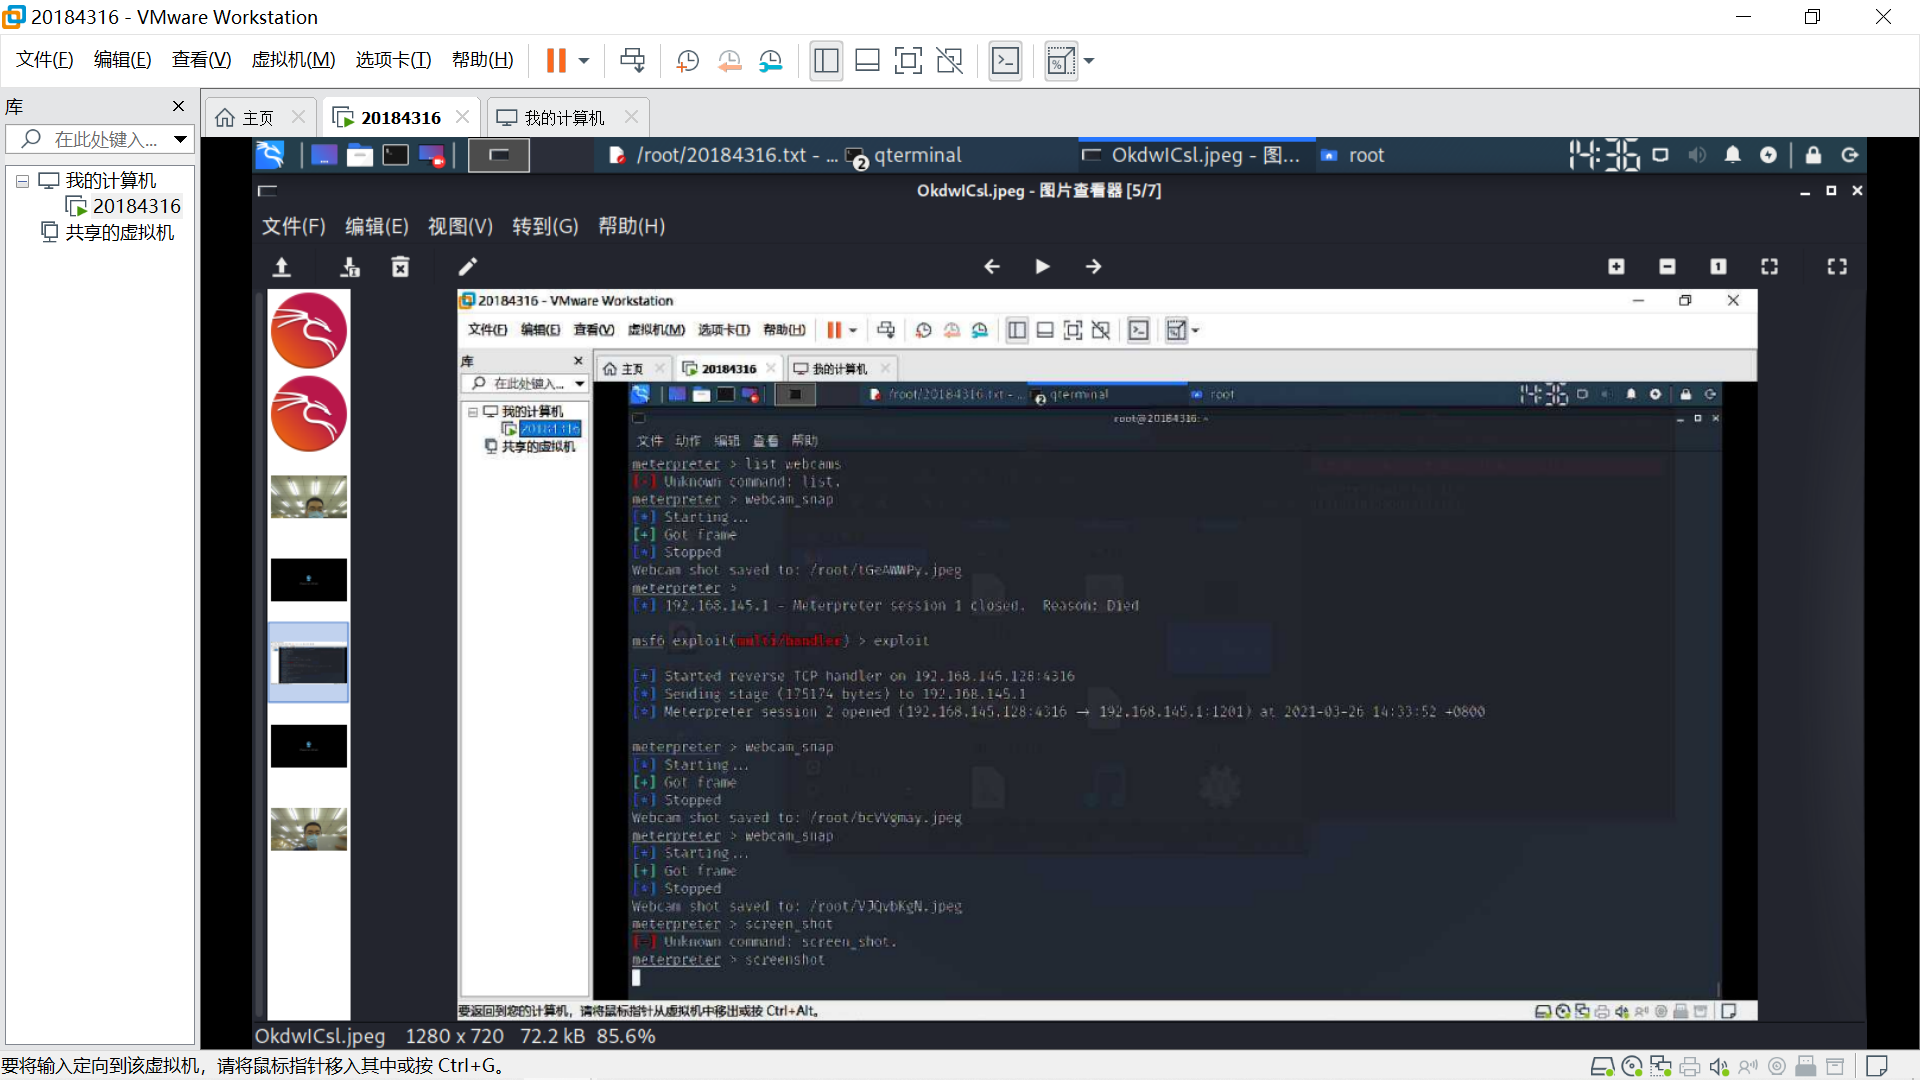1920x1080 pixels.
Task: Switch to the 我的计算机 tab
Action: (564, 118)
